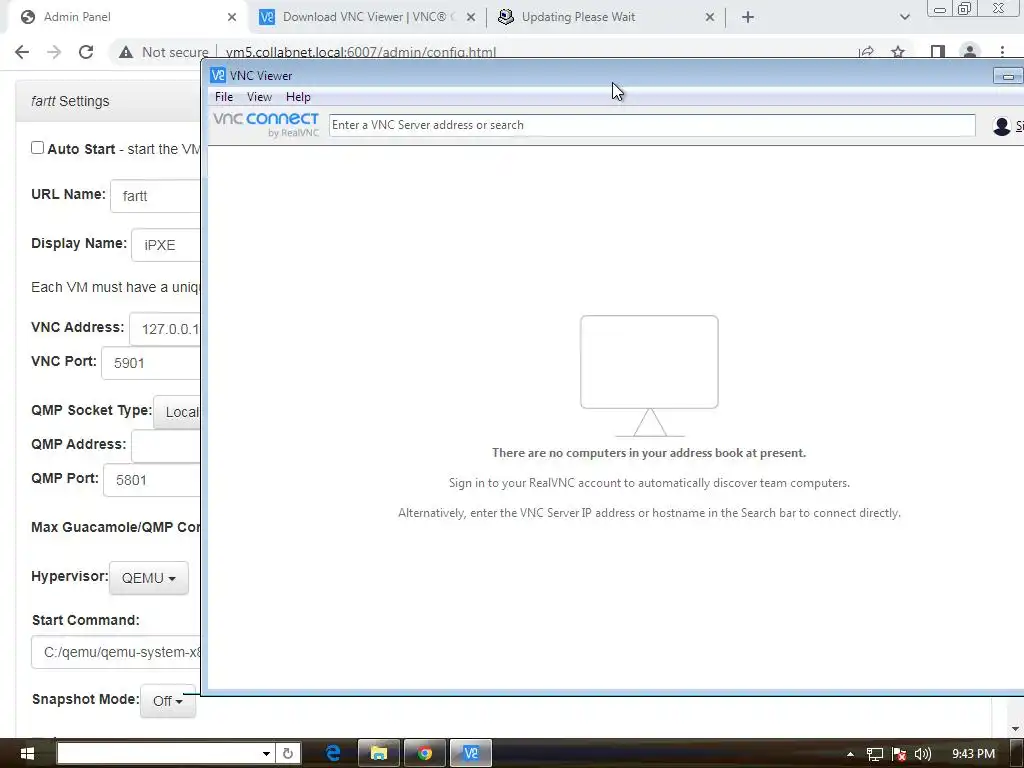Click the Action Center flag icon

point(899,754)
